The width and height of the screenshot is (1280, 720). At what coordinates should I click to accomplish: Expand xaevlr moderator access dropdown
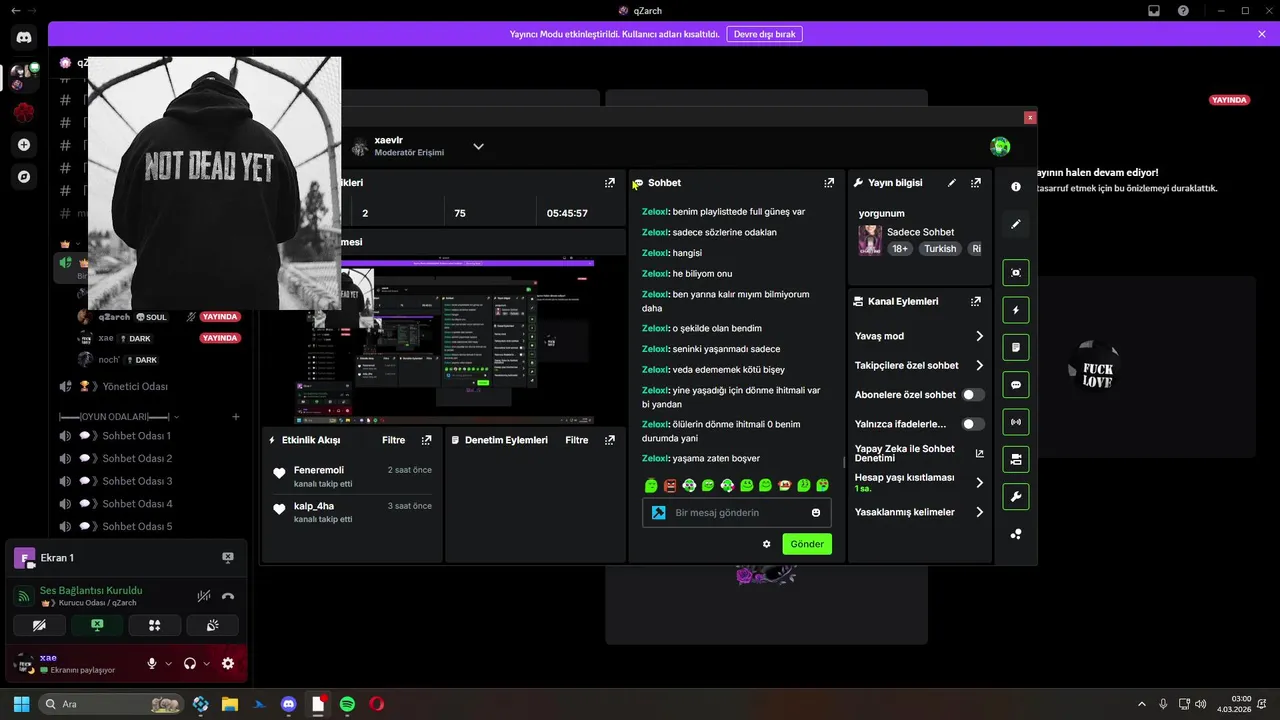[x=478, y=146]
